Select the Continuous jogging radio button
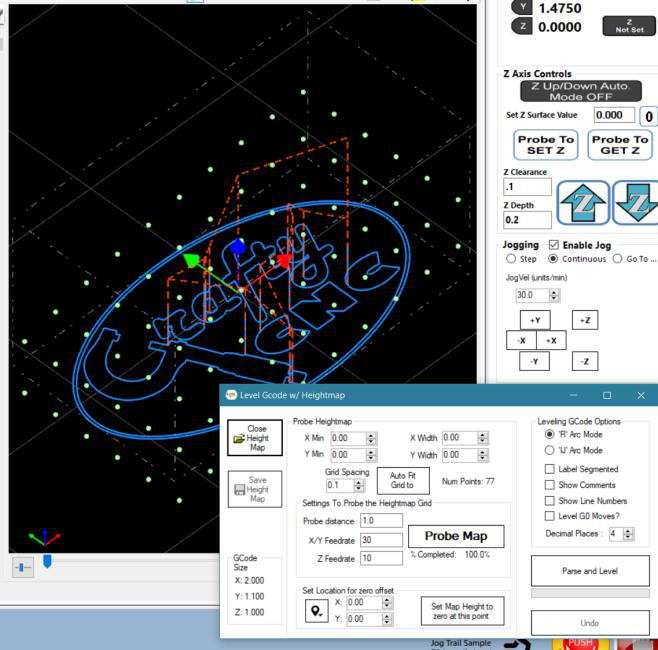Viewport: 658px width, 650px height. click(x=553, y=259)
